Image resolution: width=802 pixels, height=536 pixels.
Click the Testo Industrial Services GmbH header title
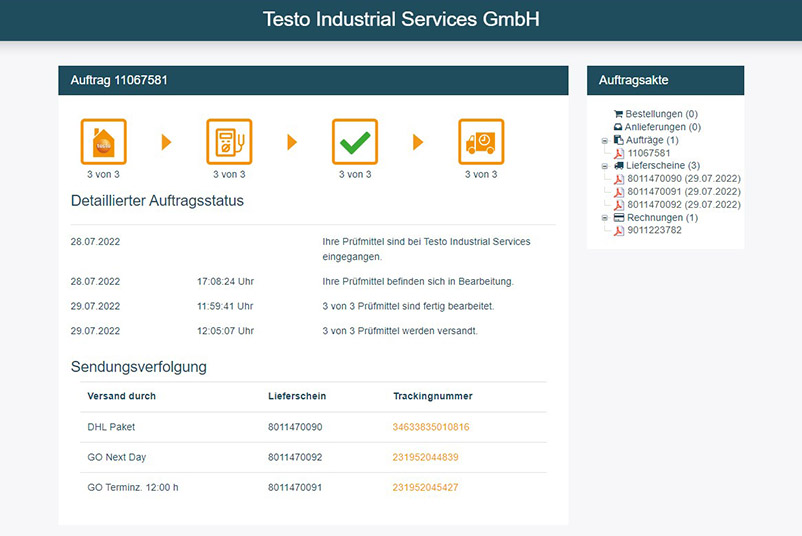(401, 19)
